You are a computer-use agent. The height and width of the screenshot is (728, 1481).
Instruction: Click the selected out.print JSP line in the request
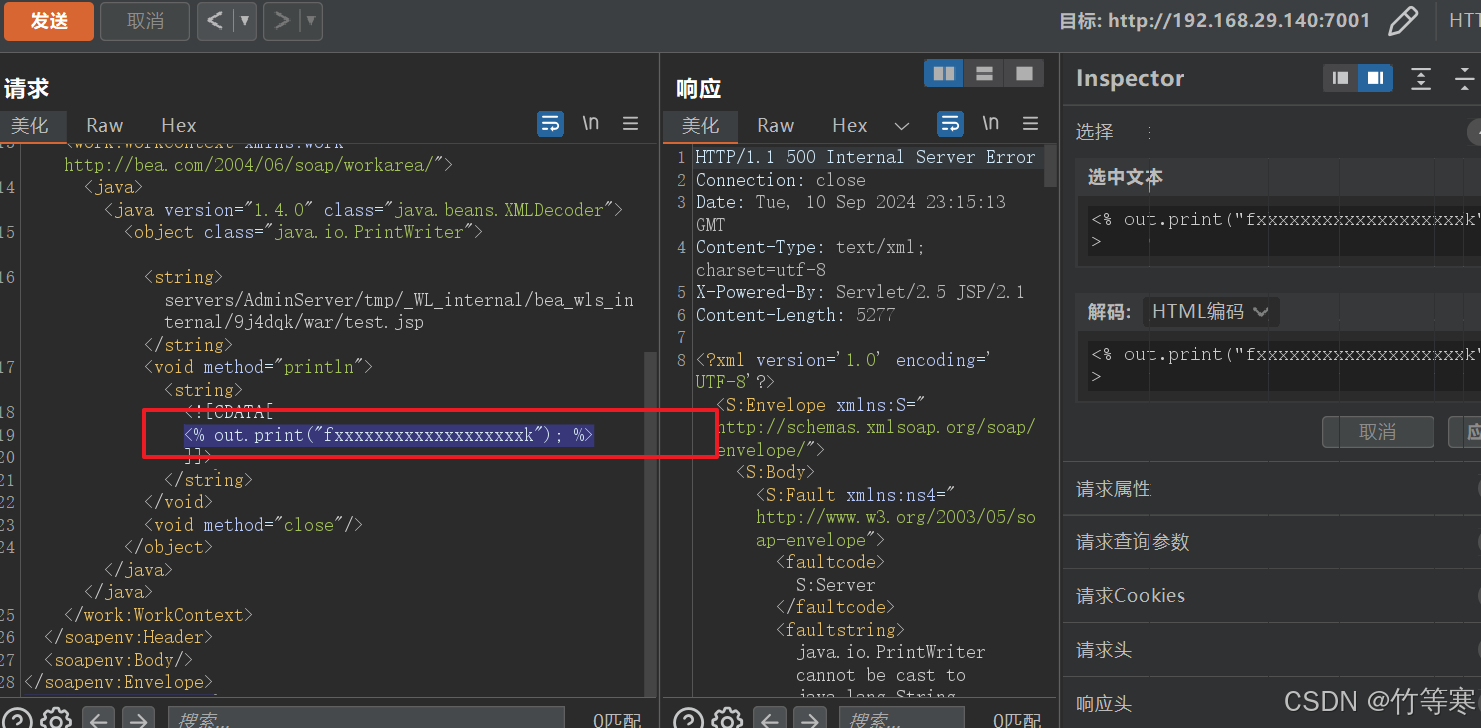(x=389, y=435)
